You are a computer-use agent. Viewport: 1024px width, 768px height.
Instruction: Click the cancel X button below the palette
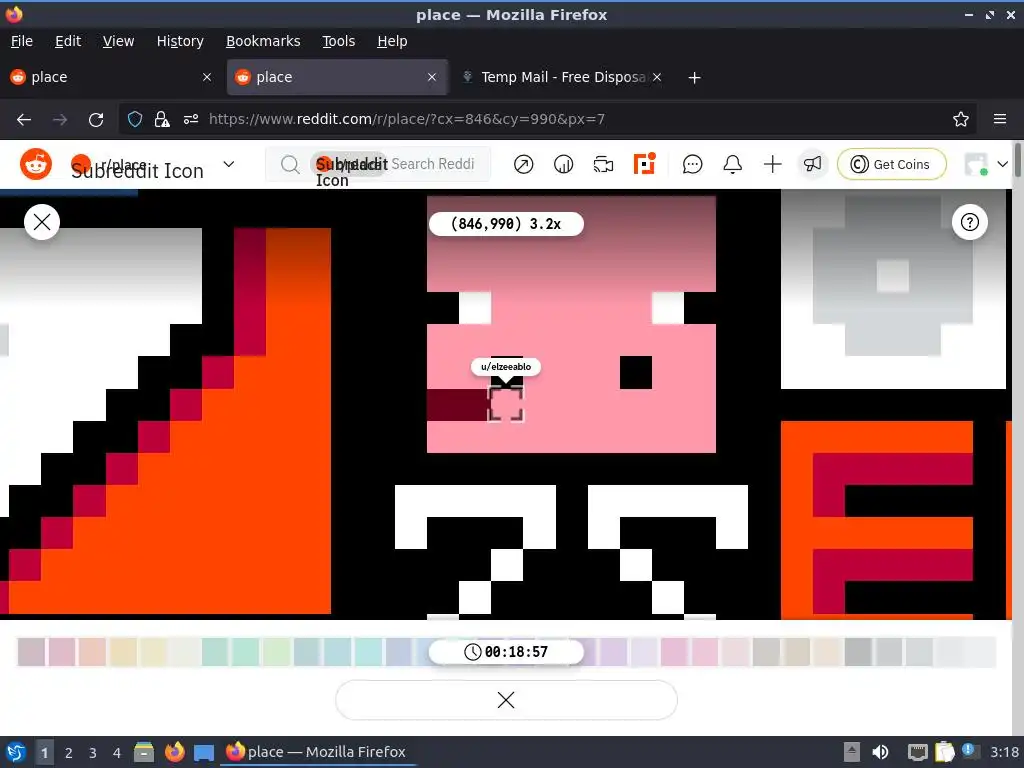(506, 700)
